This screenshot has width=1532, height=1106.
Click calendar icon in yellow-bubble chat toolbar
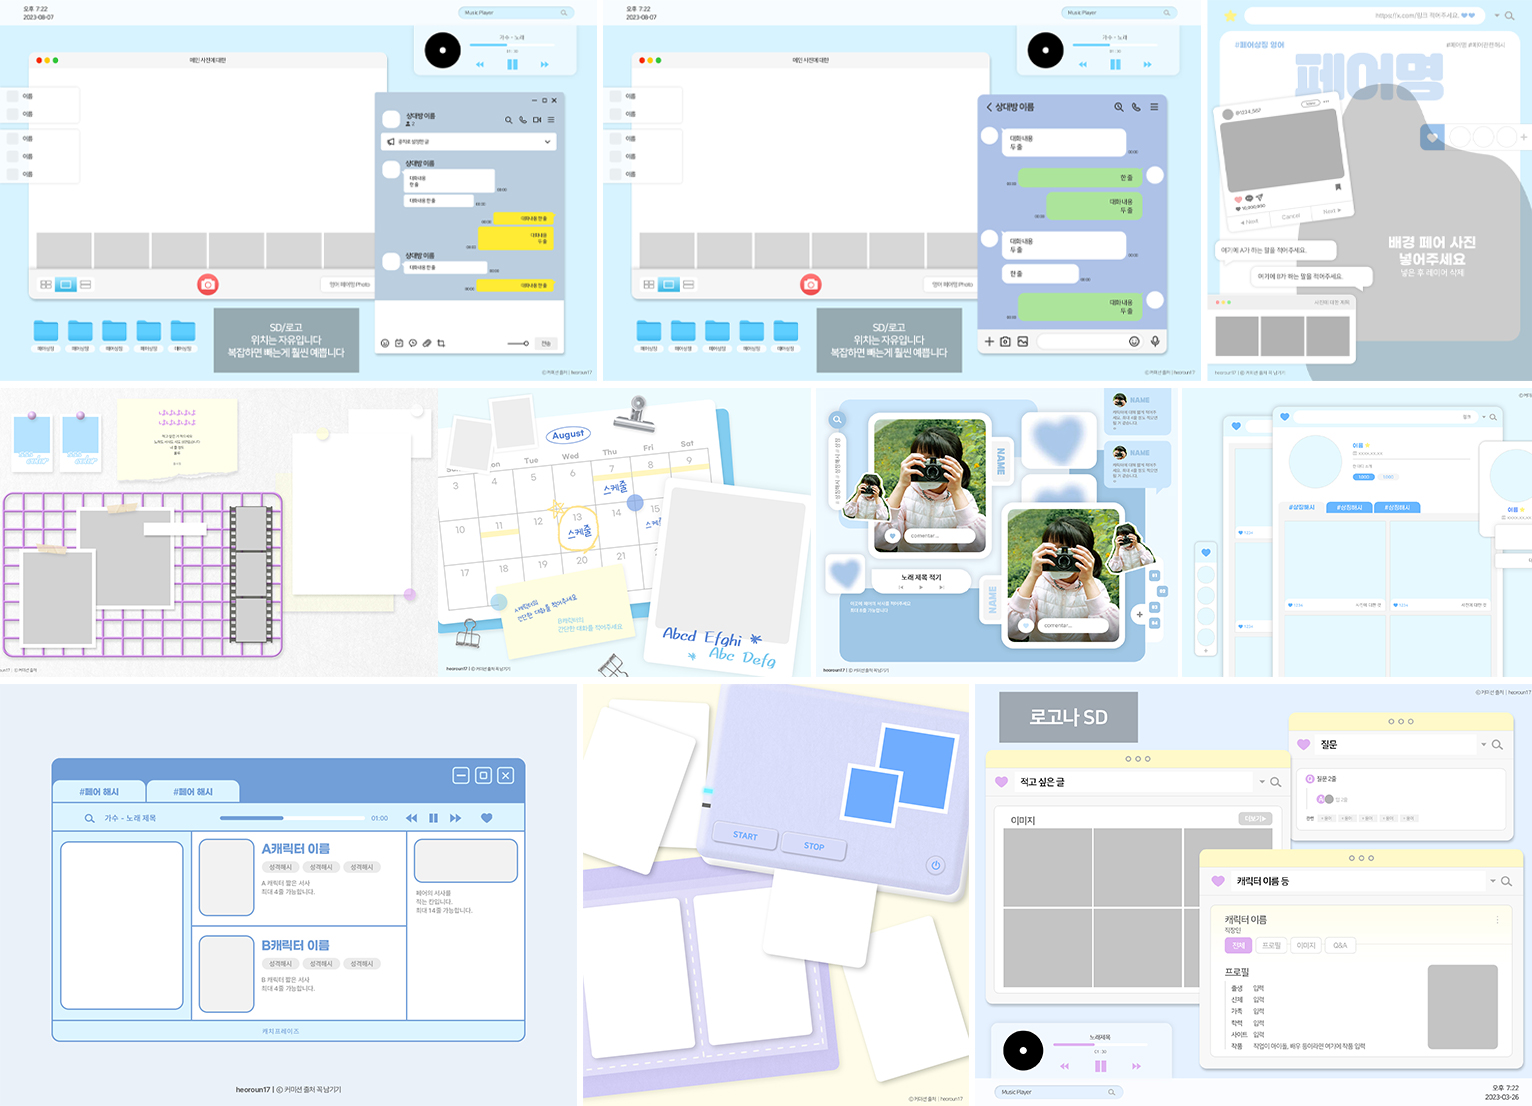click(399, 343)
